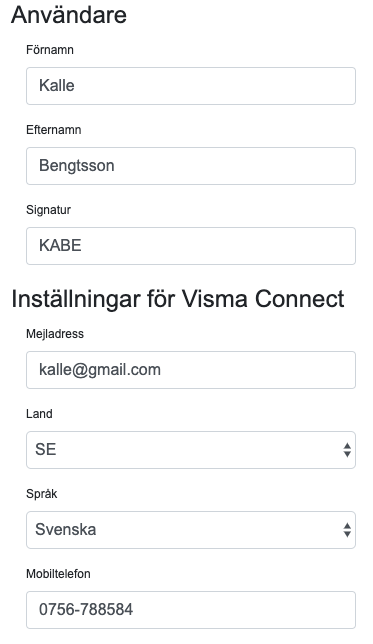Click the up-down arrows on Språk selector
The width and height of the screenshot is (373, 644).
click(x=347, y=530)
